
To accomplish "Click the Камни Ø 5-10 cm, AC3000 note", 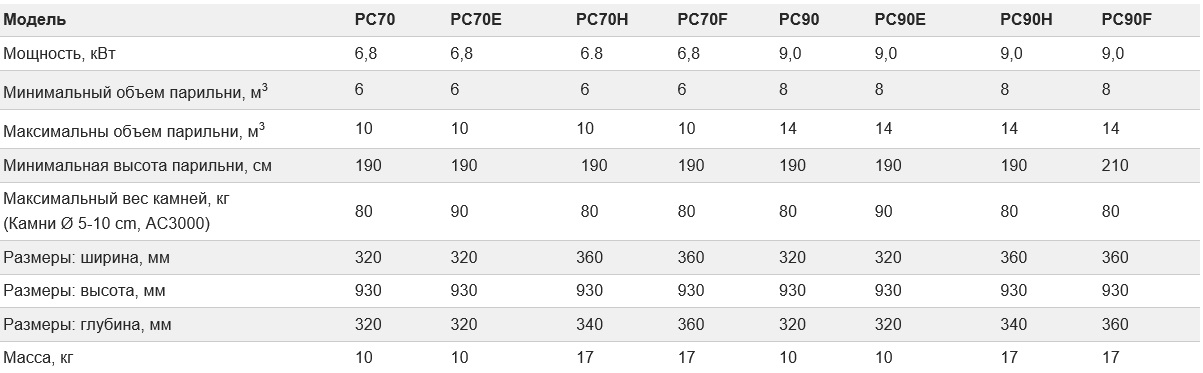I will click(x=107, y=223).
